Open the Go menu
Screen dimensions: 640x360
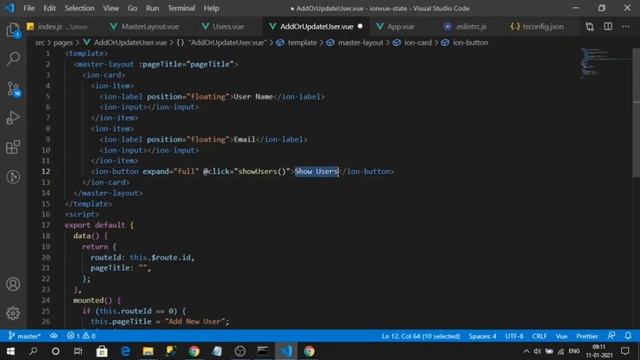tap(132, 8)
